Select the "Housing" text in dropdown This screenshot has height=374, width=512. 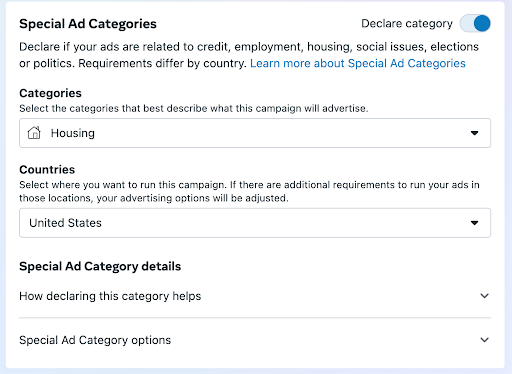point(73,133)
